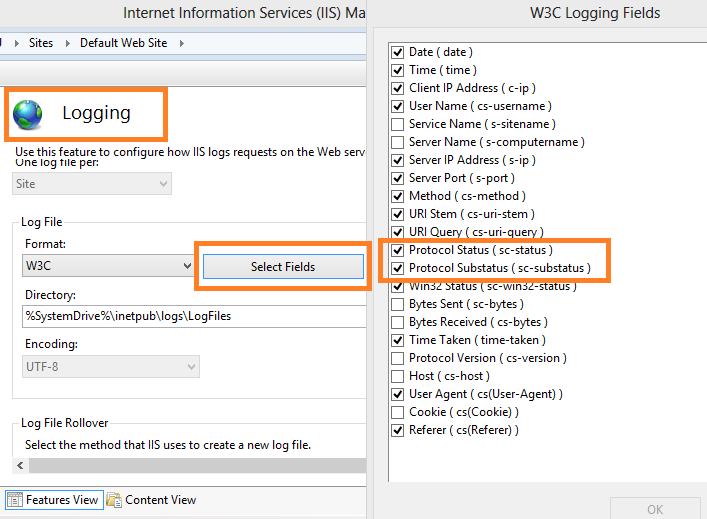Click the horizontal scrollbar below Log File Rollover
Image resolution: width=707 pixels, height=519 pixels.
click(x=190, y=466)
